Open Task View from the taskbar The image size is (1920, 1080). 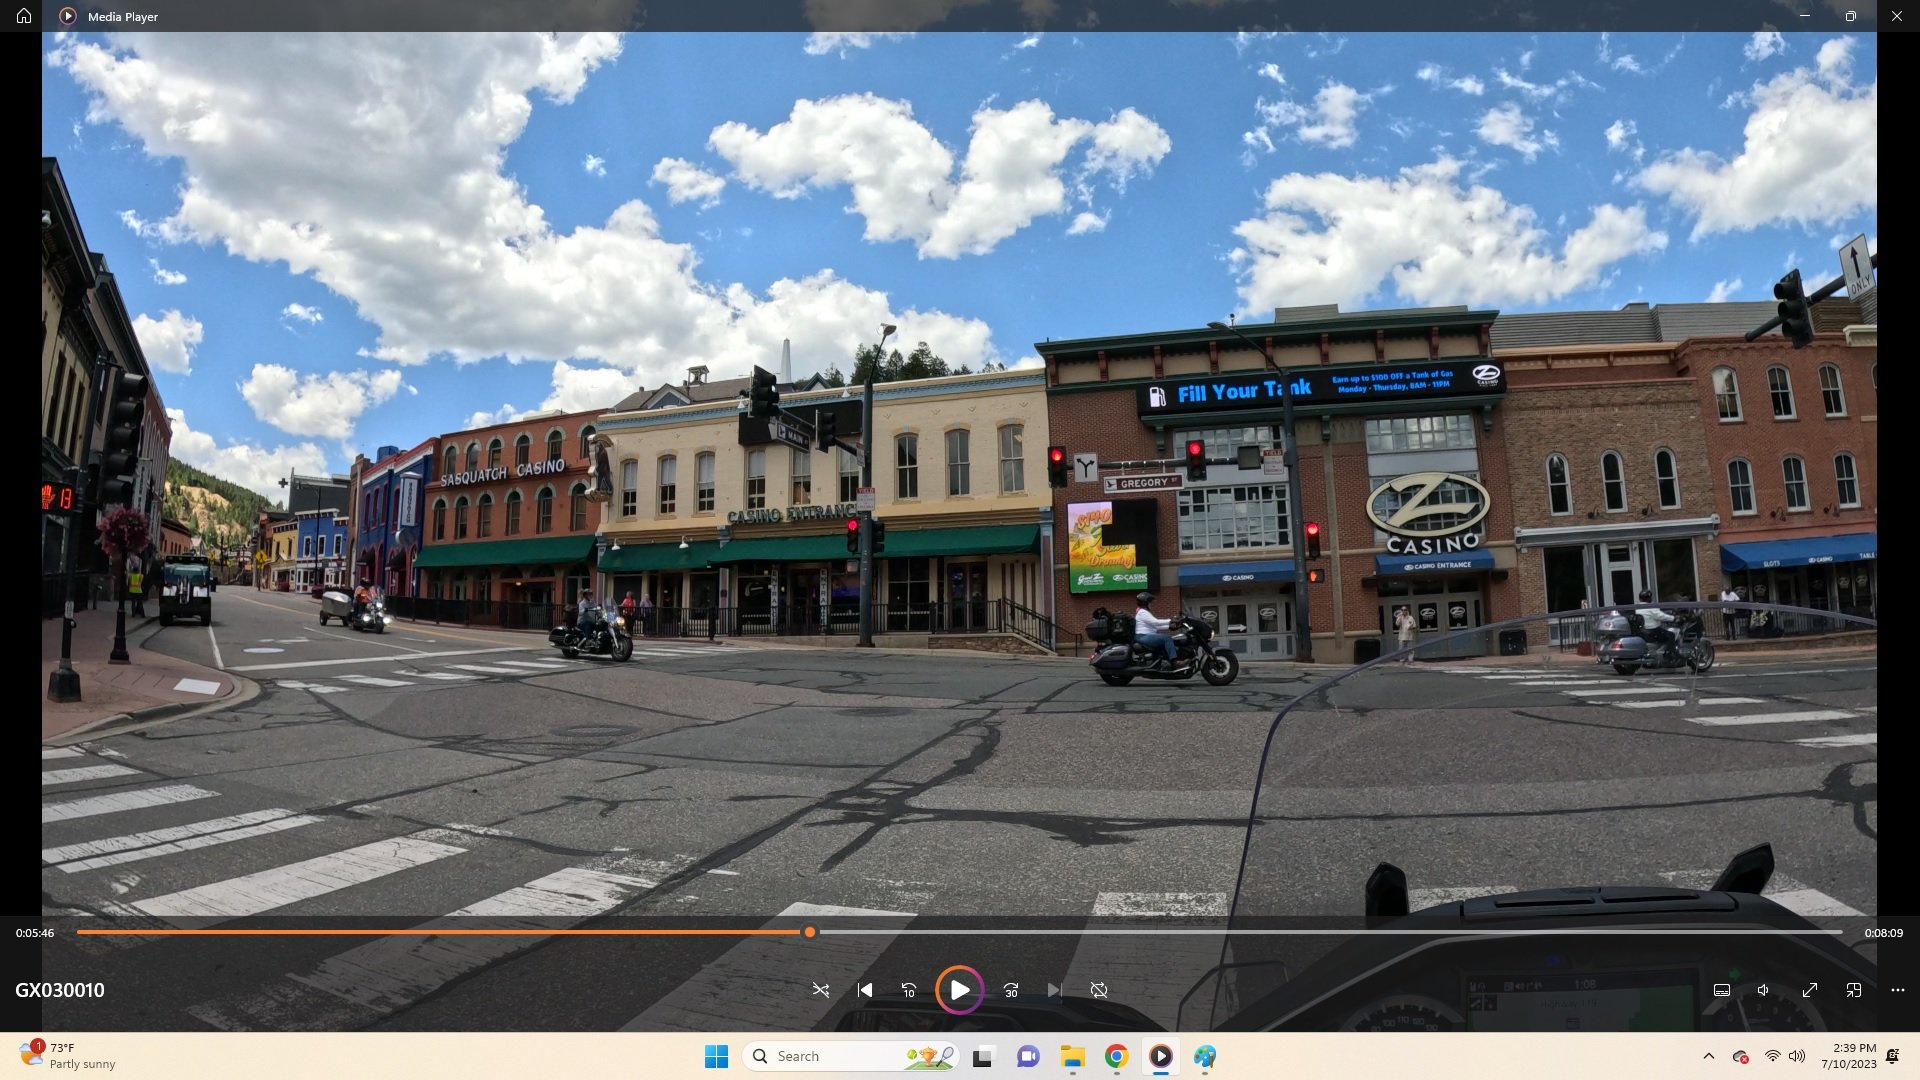982,1056
